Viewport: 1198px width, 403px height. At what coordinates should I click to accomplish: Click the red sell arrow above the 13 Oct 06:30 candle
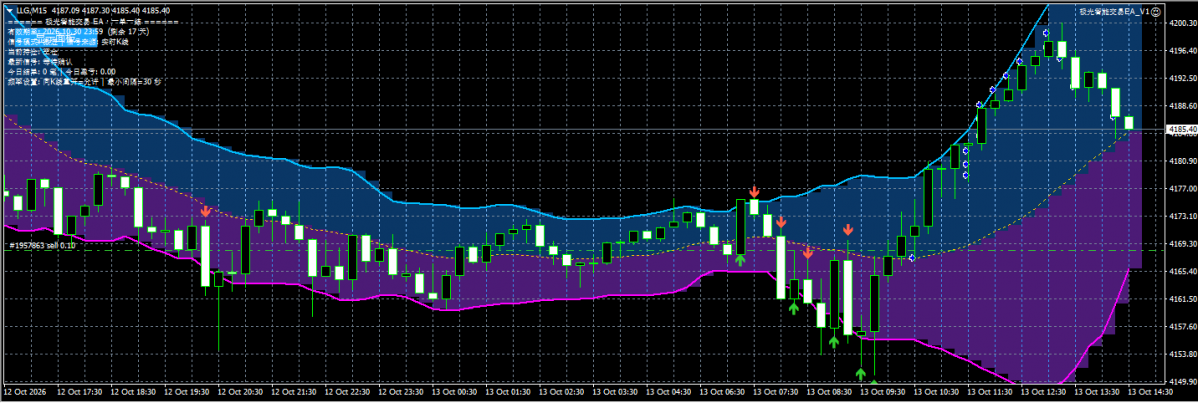[x=754, y=191]
